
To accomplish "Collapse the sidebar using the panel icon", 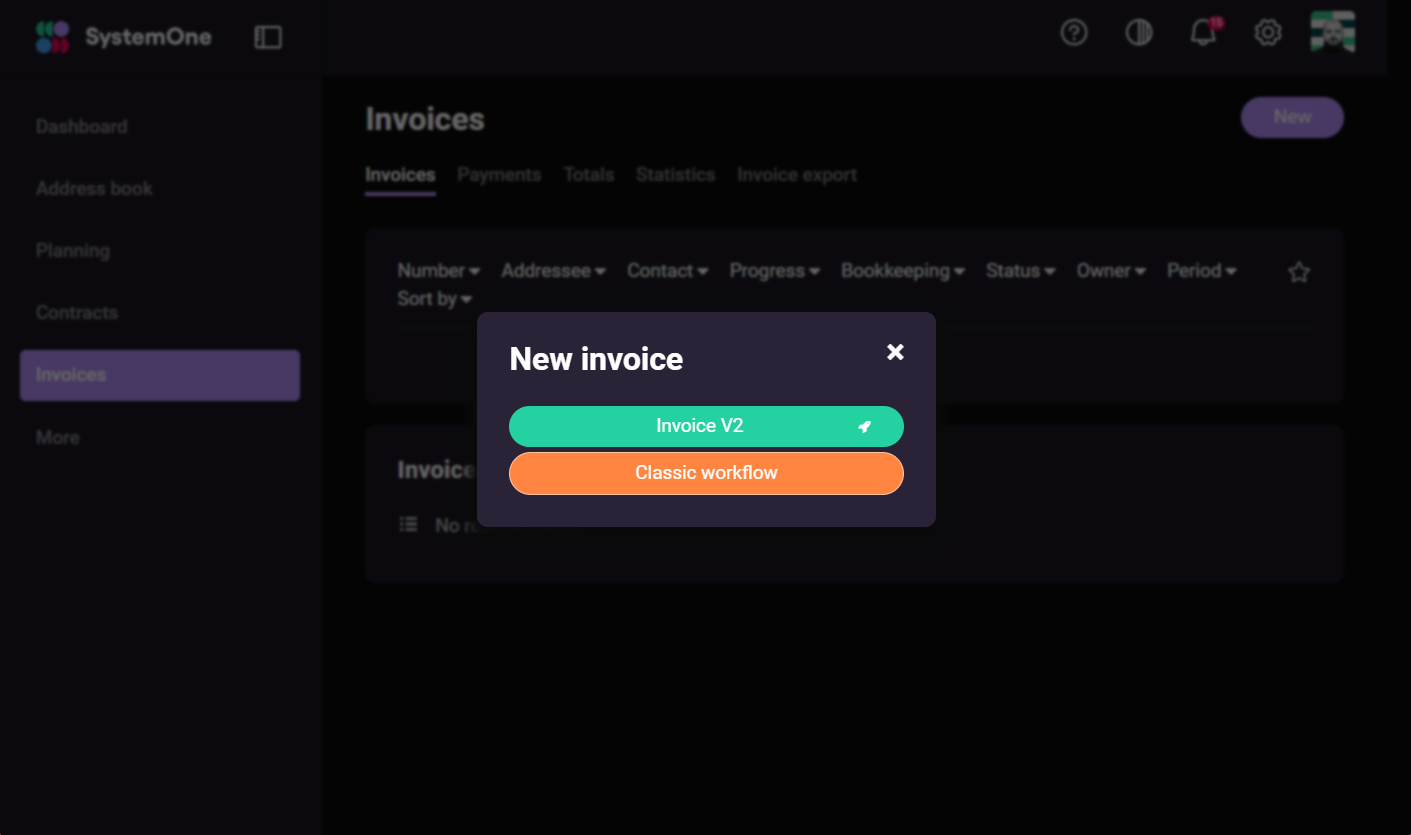I will pyautogui.click(x=268, y=36).
